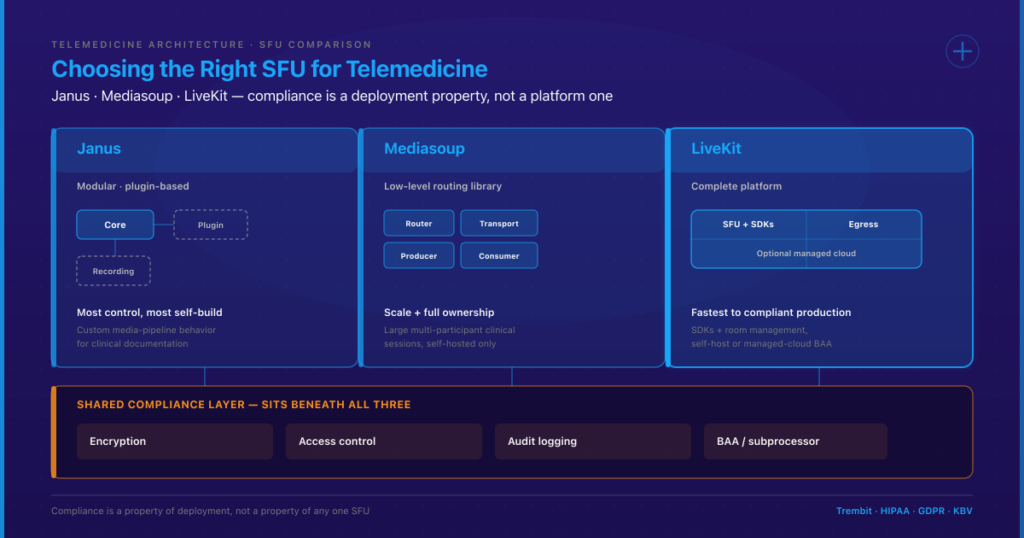Viewport: 1024px width, 538px height.
Task: Click the BAA / subprocessor tile
Action: (x=795, y=441)
